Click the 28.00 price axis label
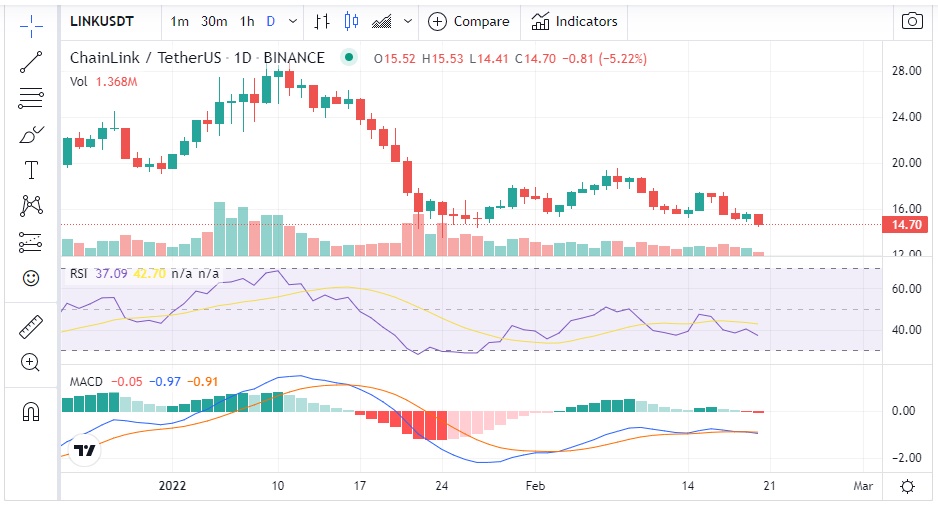 (x=906, y=71)
